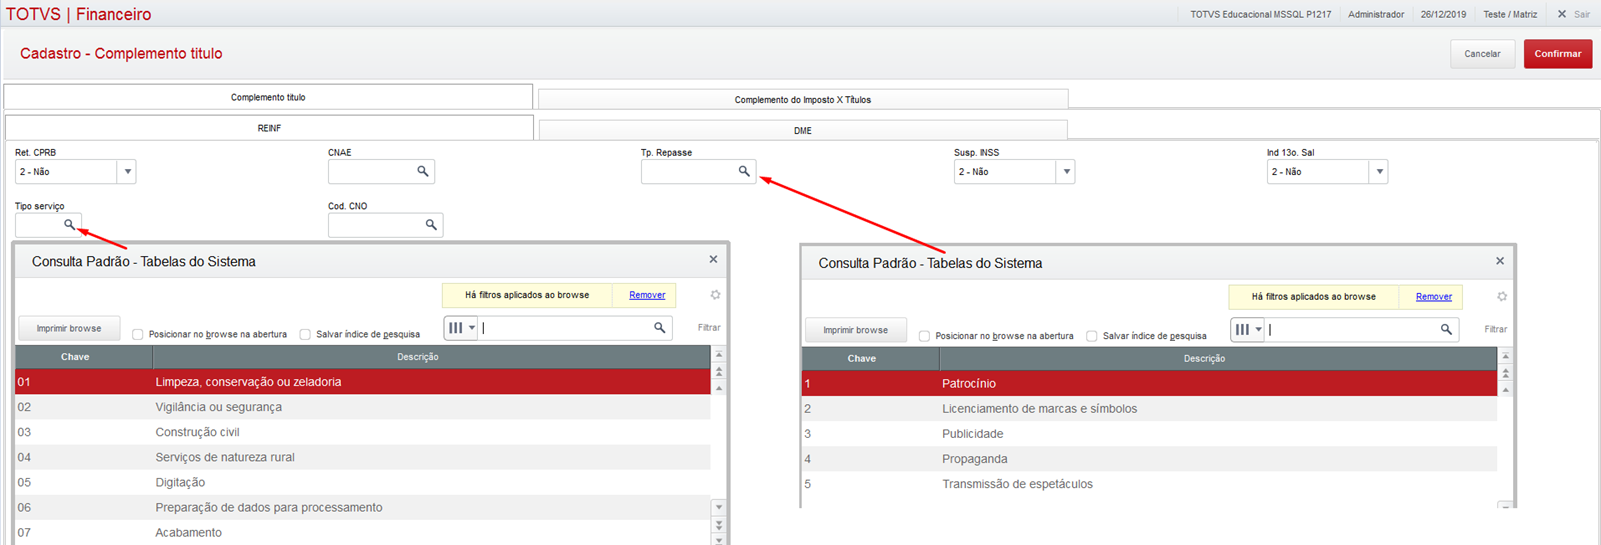Click the right dialog page-up double arrow
The height and width of the screenshot is (545, 1601).
click(x=1506, y=374)
